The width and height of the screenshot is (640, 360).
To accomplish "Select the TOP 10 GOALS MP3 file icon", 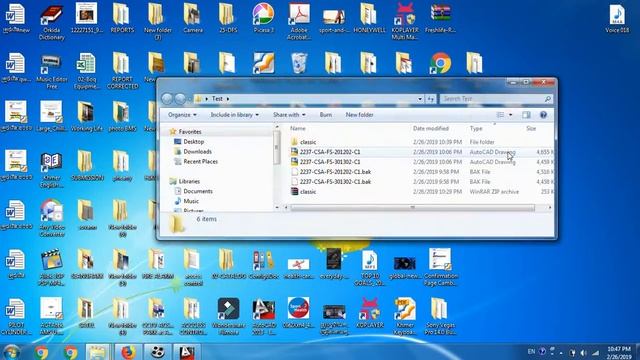I will [370, 267].
